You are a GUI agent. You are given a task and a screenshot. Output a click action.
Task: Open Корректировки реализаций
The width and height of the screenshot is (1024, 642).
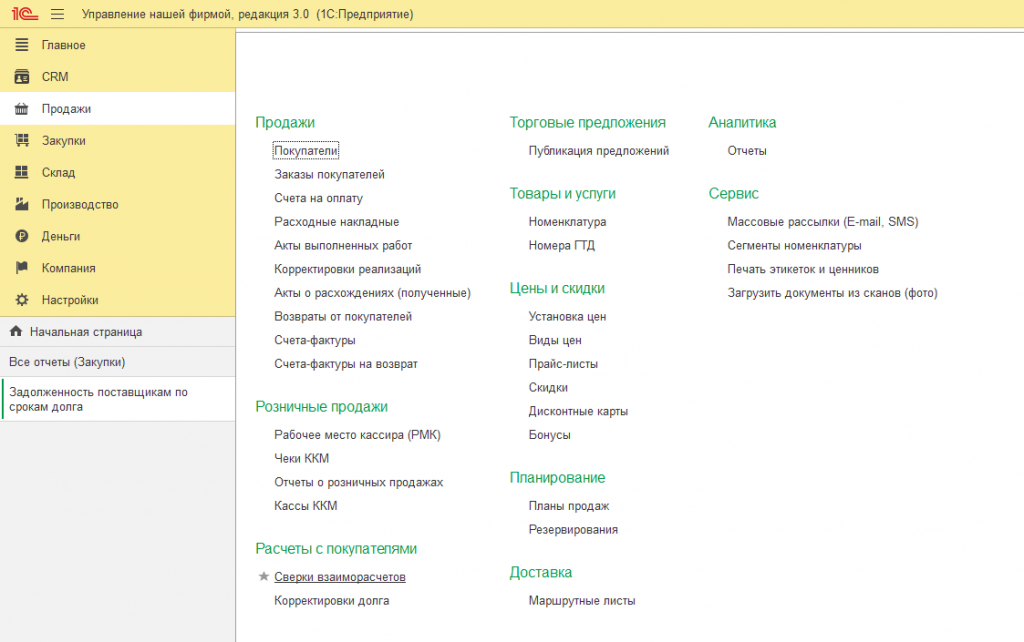(347, 269)
